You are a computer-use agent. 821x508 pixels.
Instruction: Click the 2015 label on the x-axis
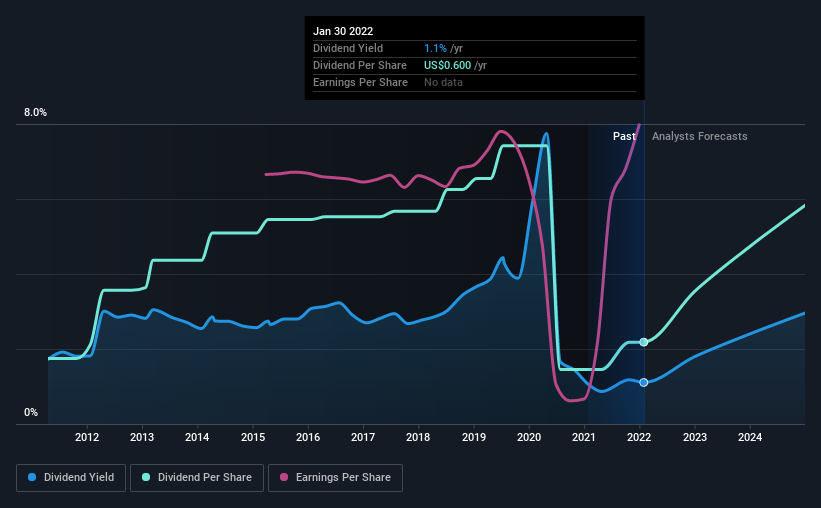tap(253, 437)
